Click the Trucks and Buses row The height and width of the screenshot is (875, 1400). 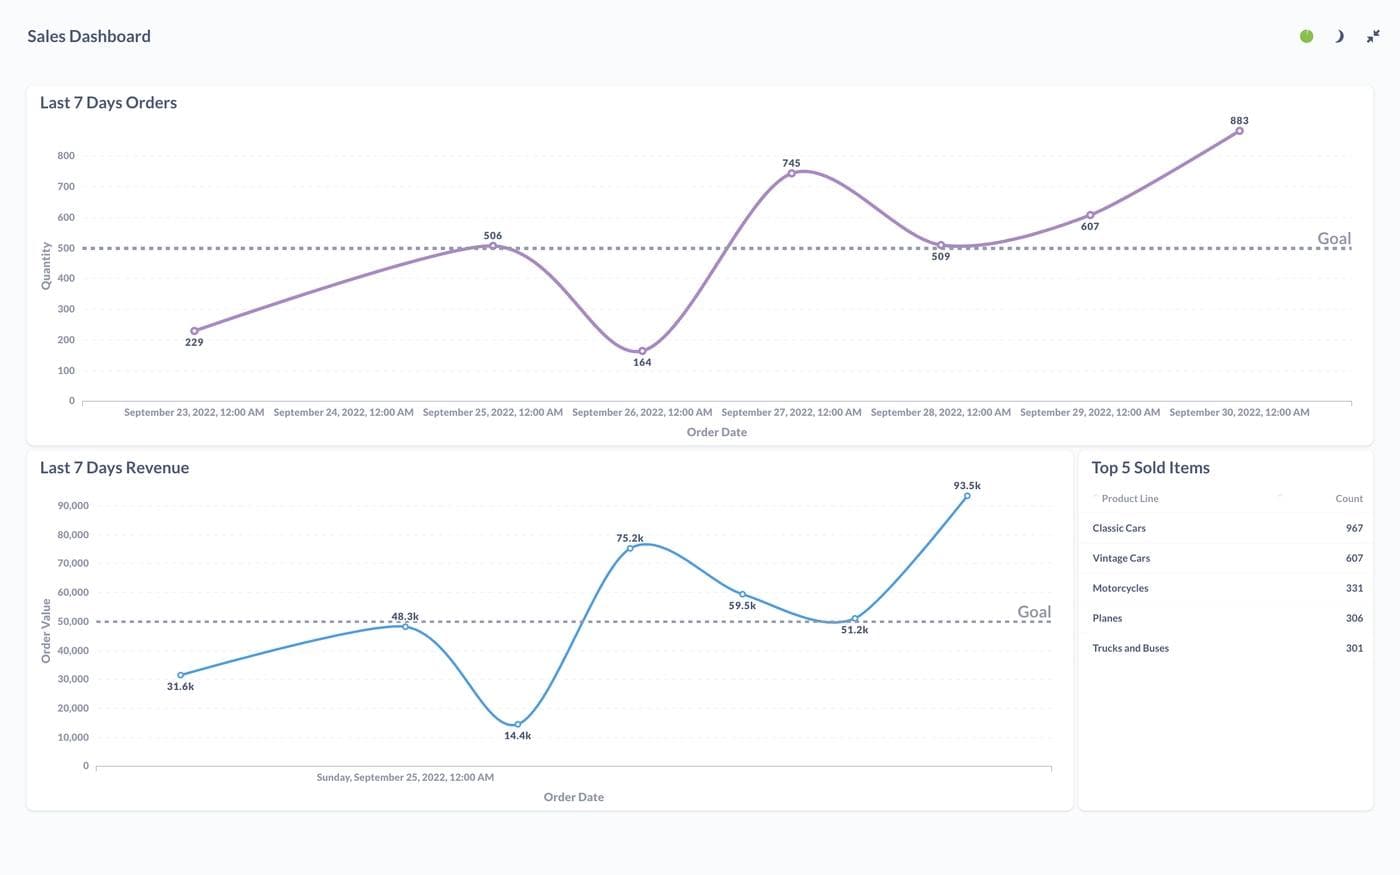click(1225, 648)
